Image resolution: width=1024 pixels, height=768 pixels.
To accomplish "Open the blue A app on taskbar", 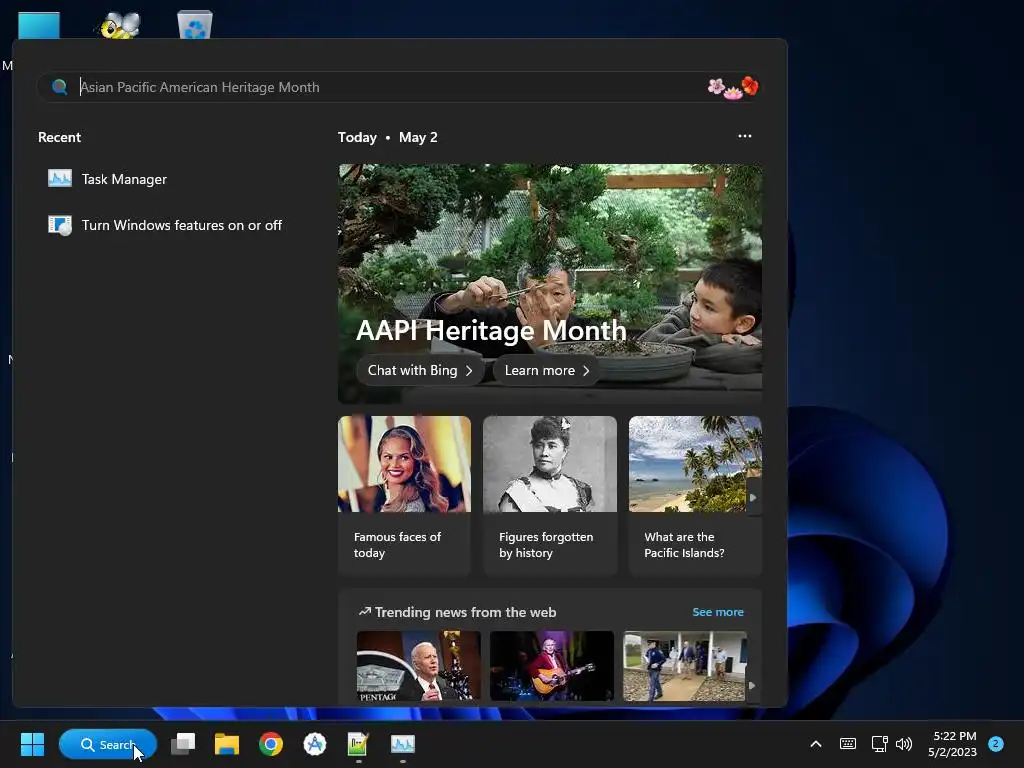I will [x=315, y=744].
